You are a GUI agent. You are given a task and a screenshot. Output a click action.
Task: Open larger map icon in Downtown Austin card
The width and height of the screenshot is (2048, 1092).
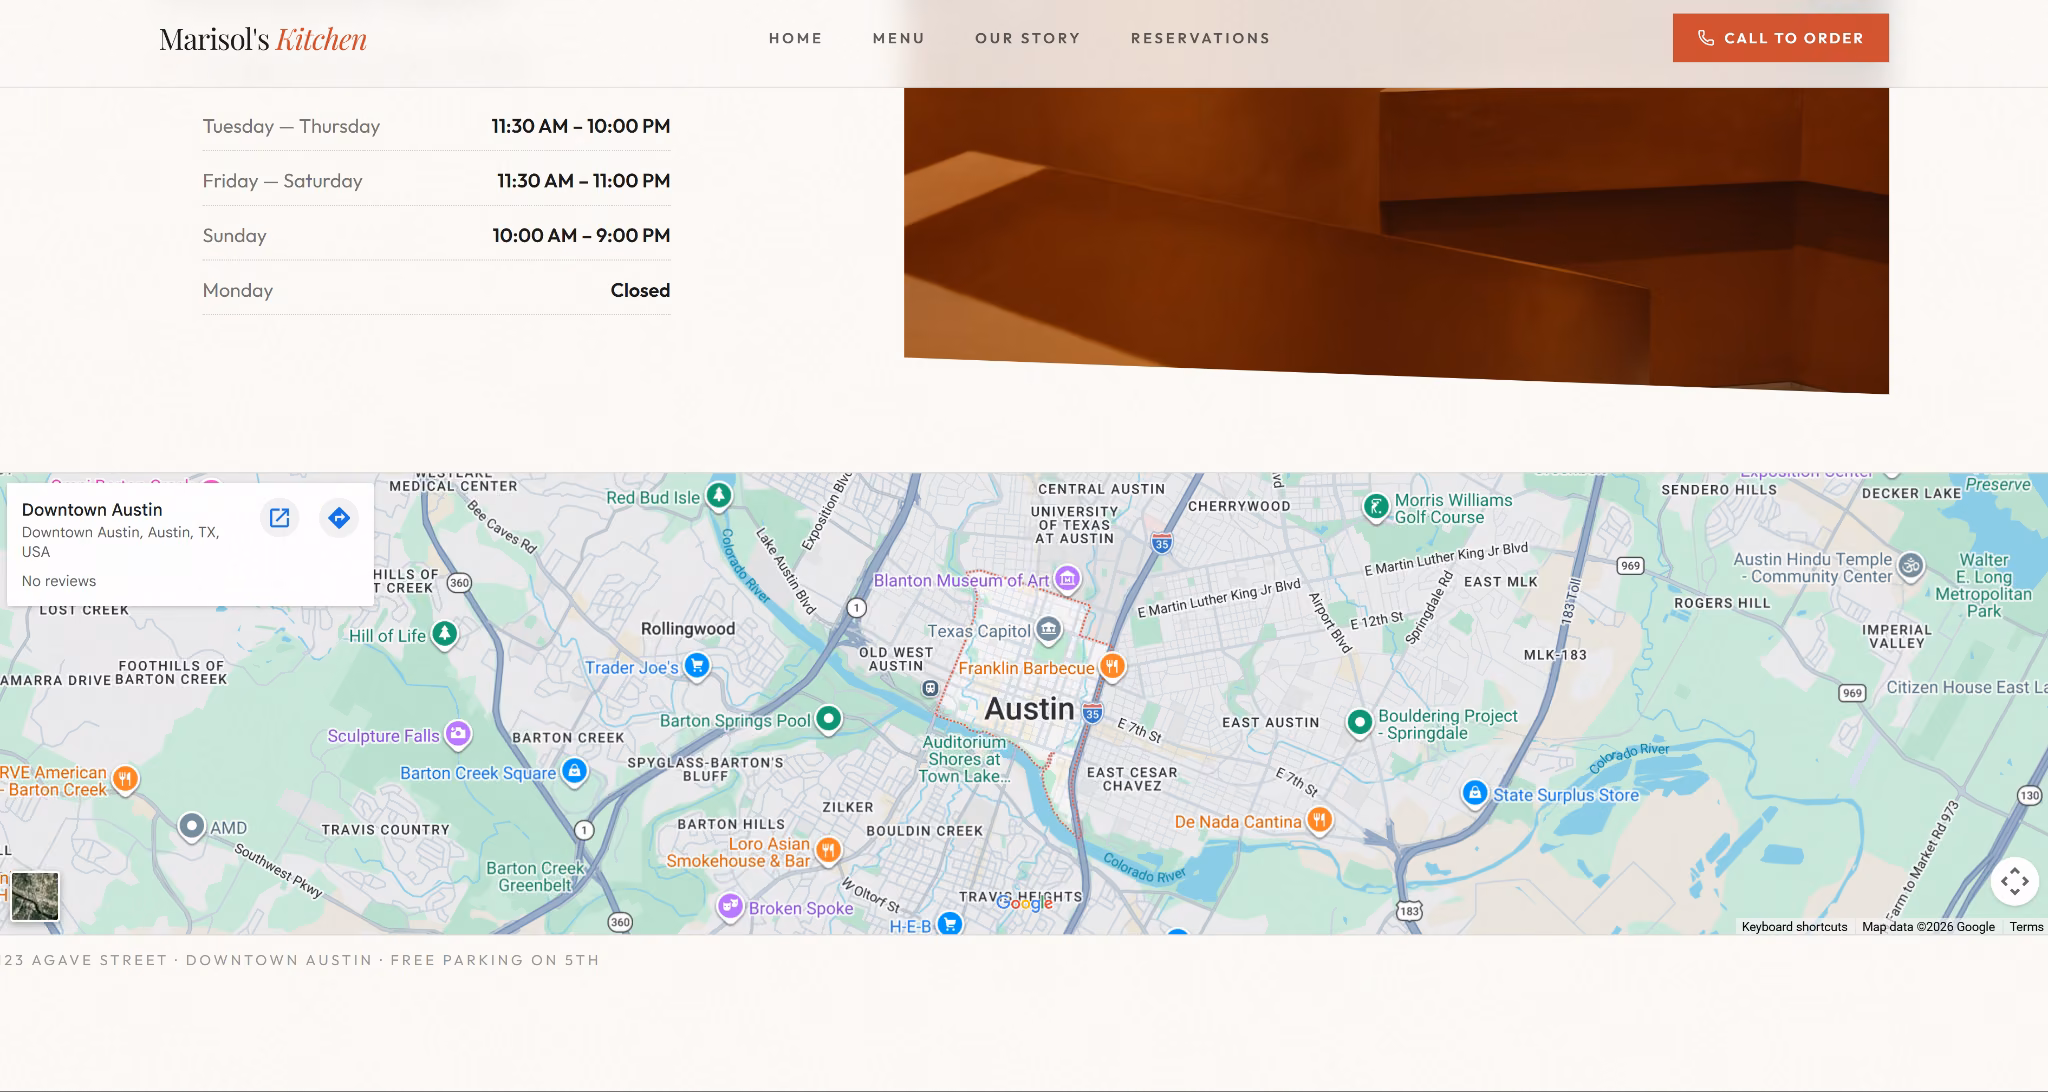coord(280,518)
